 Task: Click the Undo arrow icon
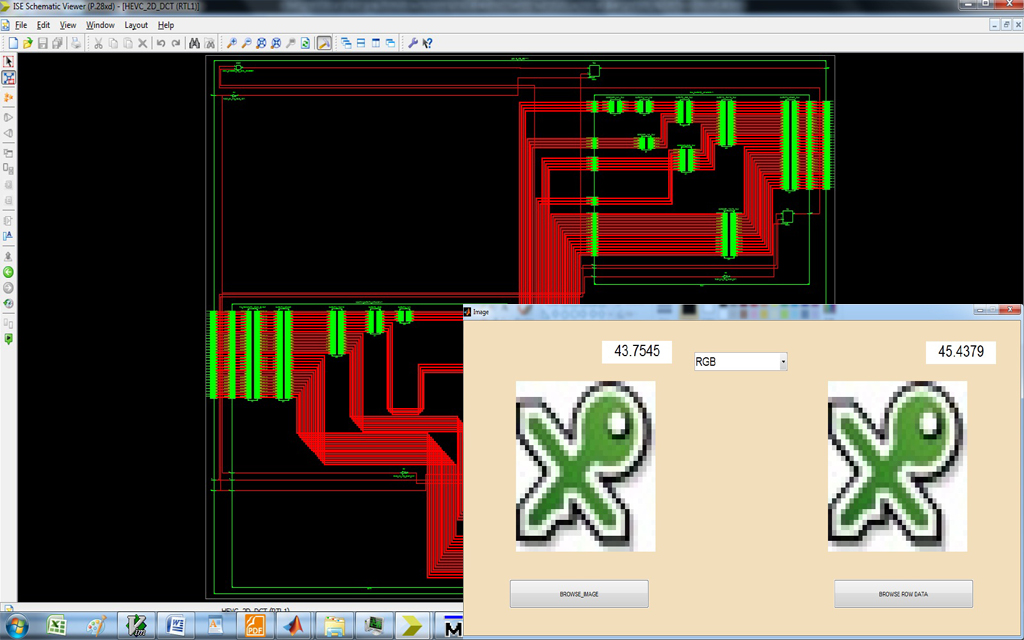click(x=161, y=43)
